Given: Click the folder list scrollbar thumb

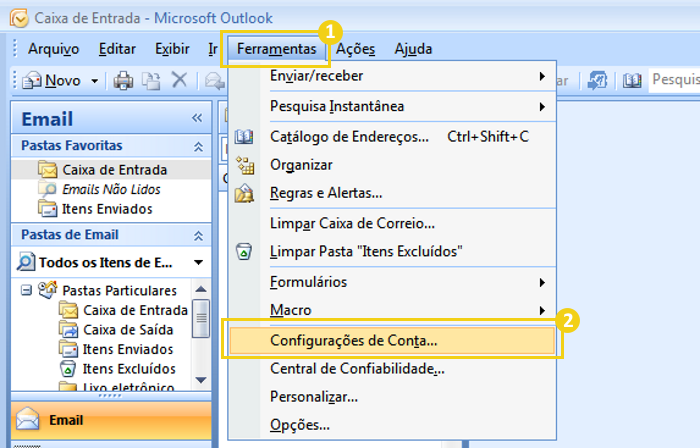Looking at the screenshot, I should point(201,318).
